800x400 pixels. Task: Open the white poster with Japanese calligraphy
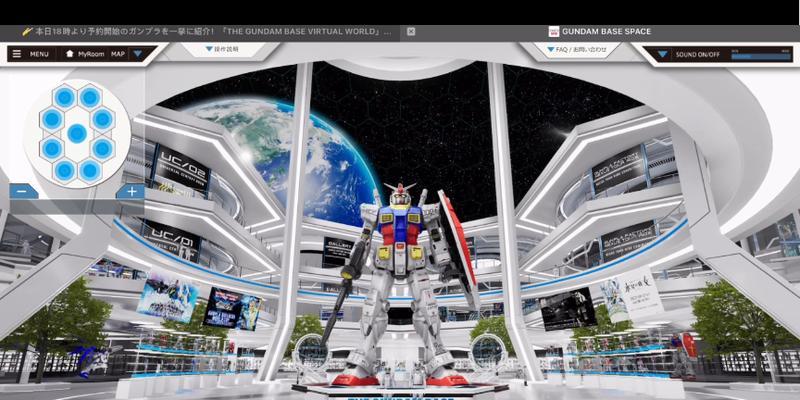[633, 294]
